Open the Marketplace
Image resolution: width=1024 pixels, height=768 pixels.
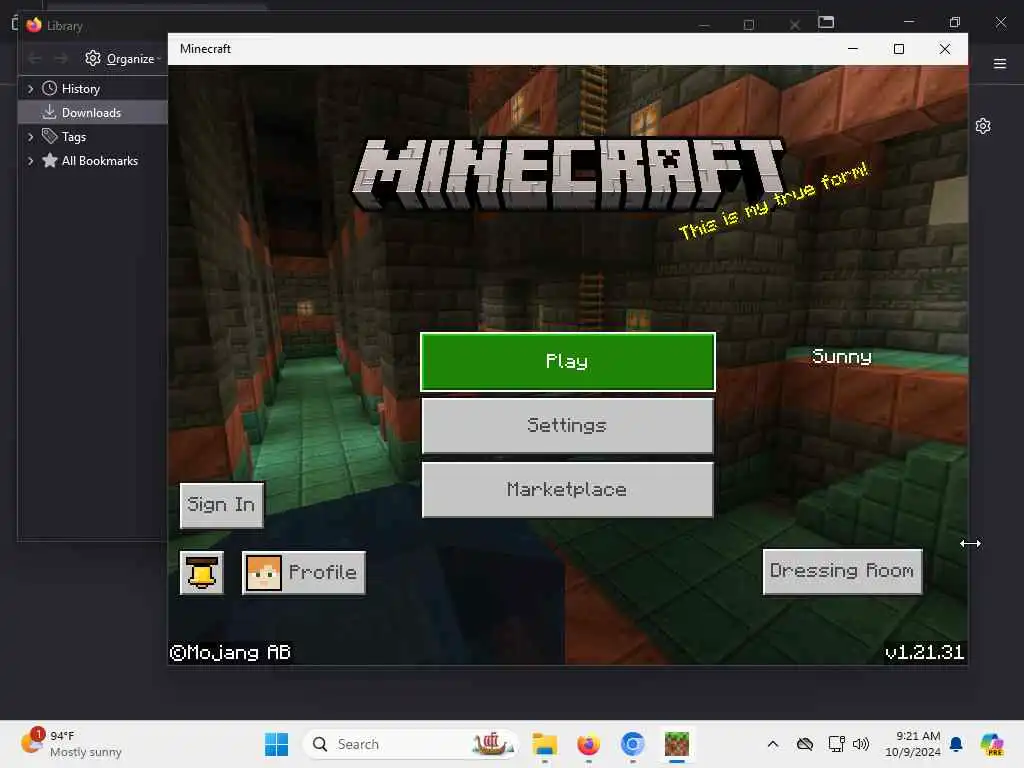(x=568, y=490)
